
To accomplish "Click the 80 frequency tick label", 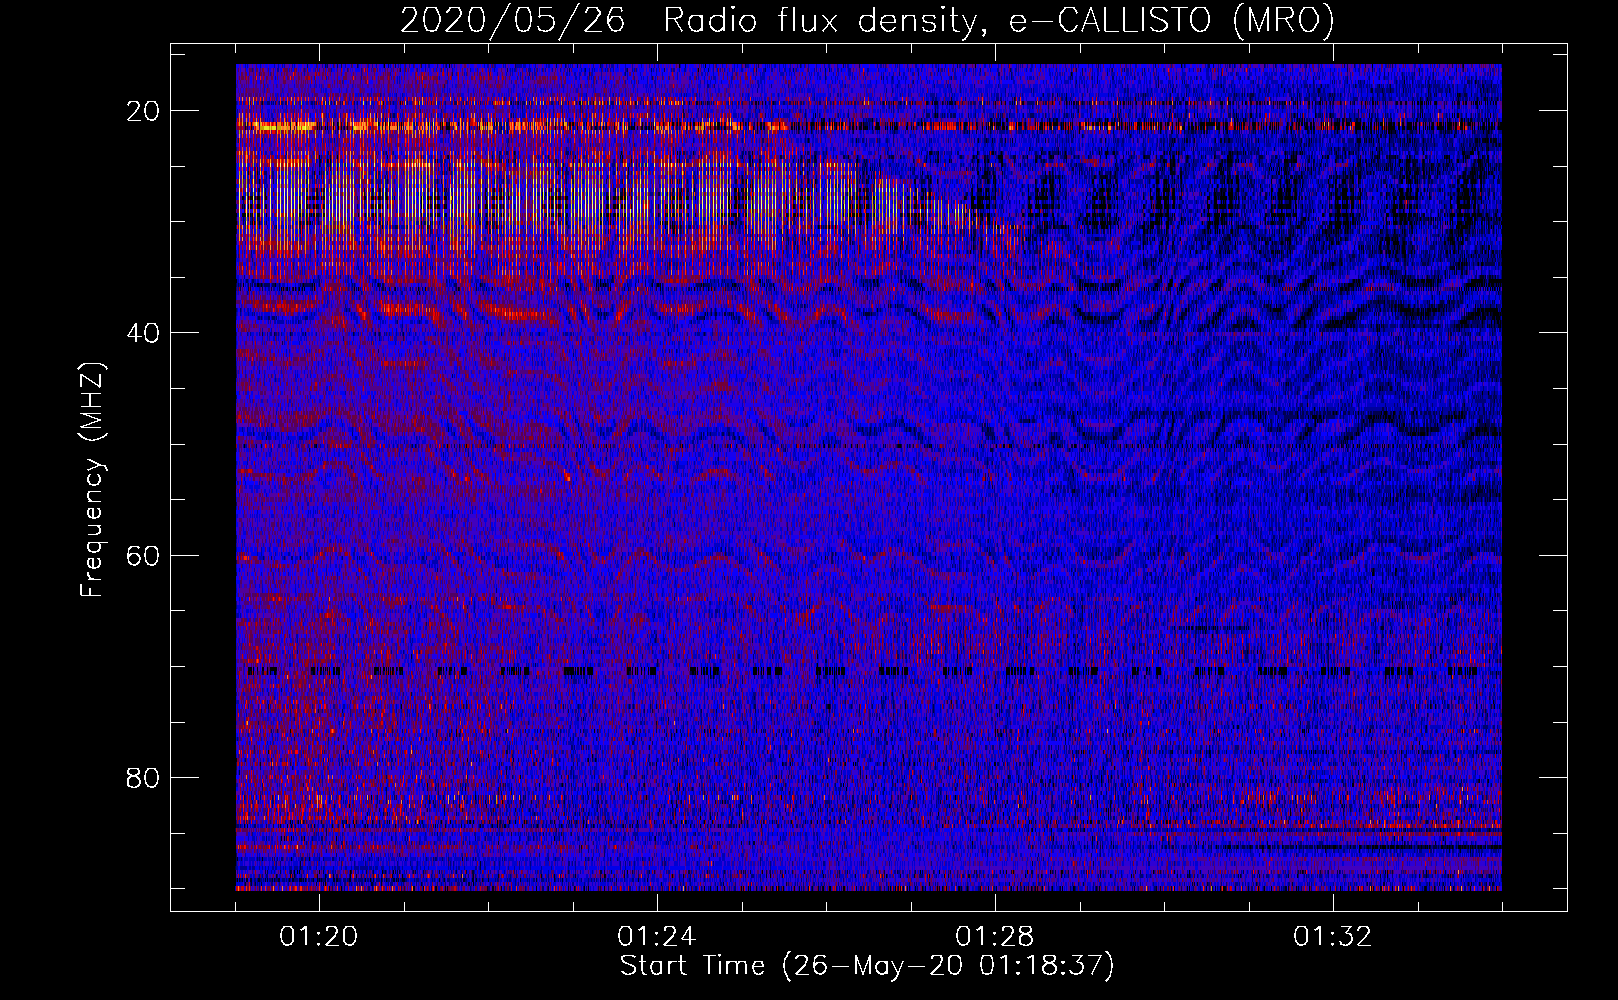I will pyautogui.click(x=144, y=777).
